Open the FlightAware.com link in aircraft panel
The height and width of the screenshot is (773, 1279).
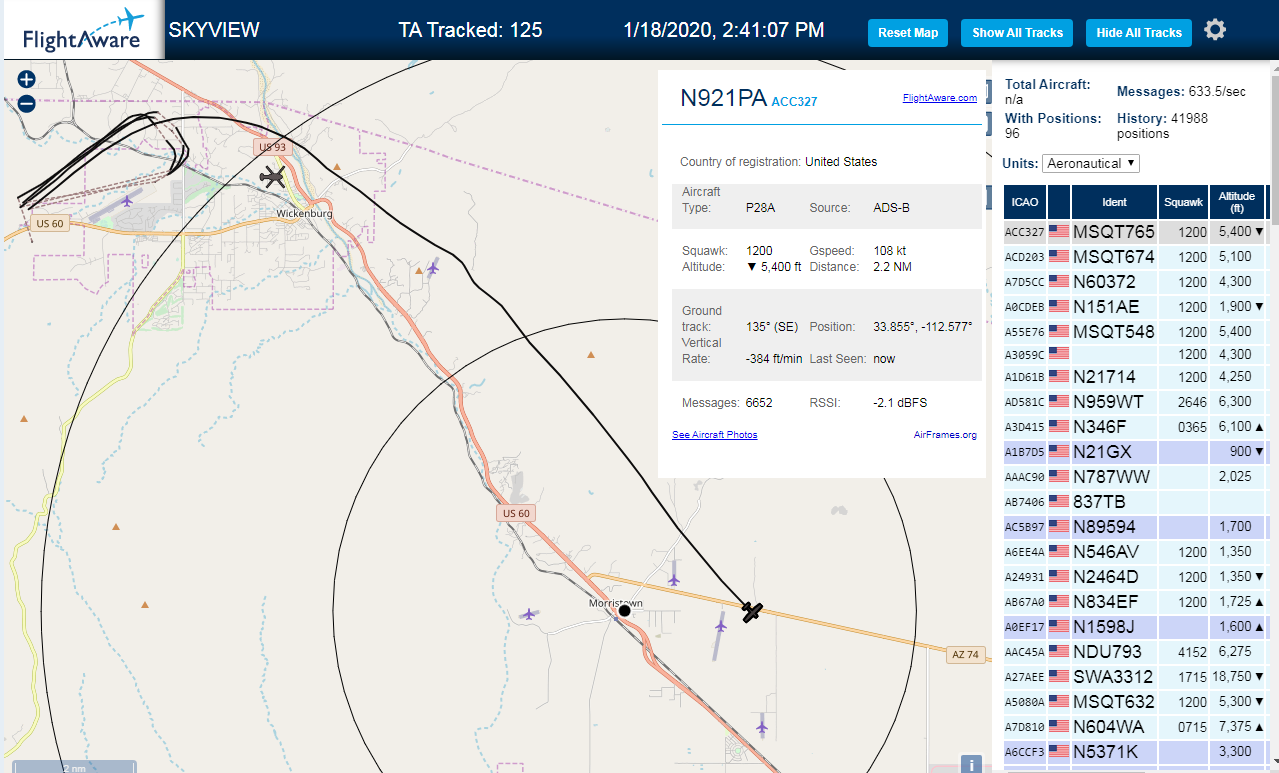[939, 98]
